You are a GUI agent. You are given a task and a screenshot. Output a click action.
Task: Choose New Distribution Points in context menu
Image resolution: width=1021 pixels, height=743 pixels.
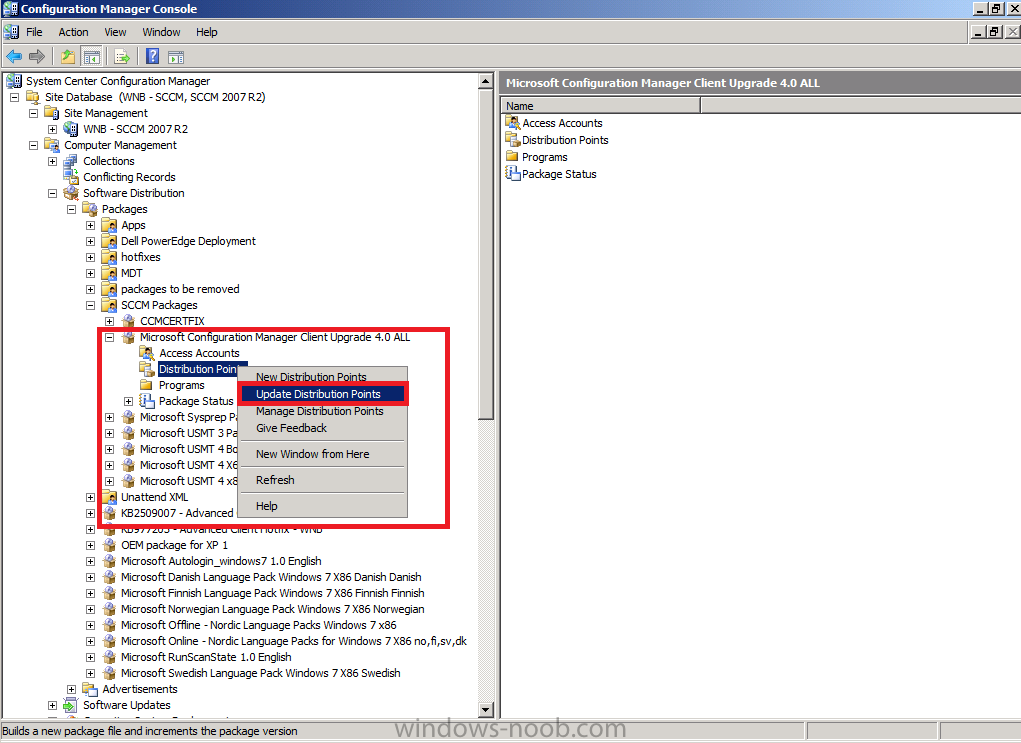[323, 377]
